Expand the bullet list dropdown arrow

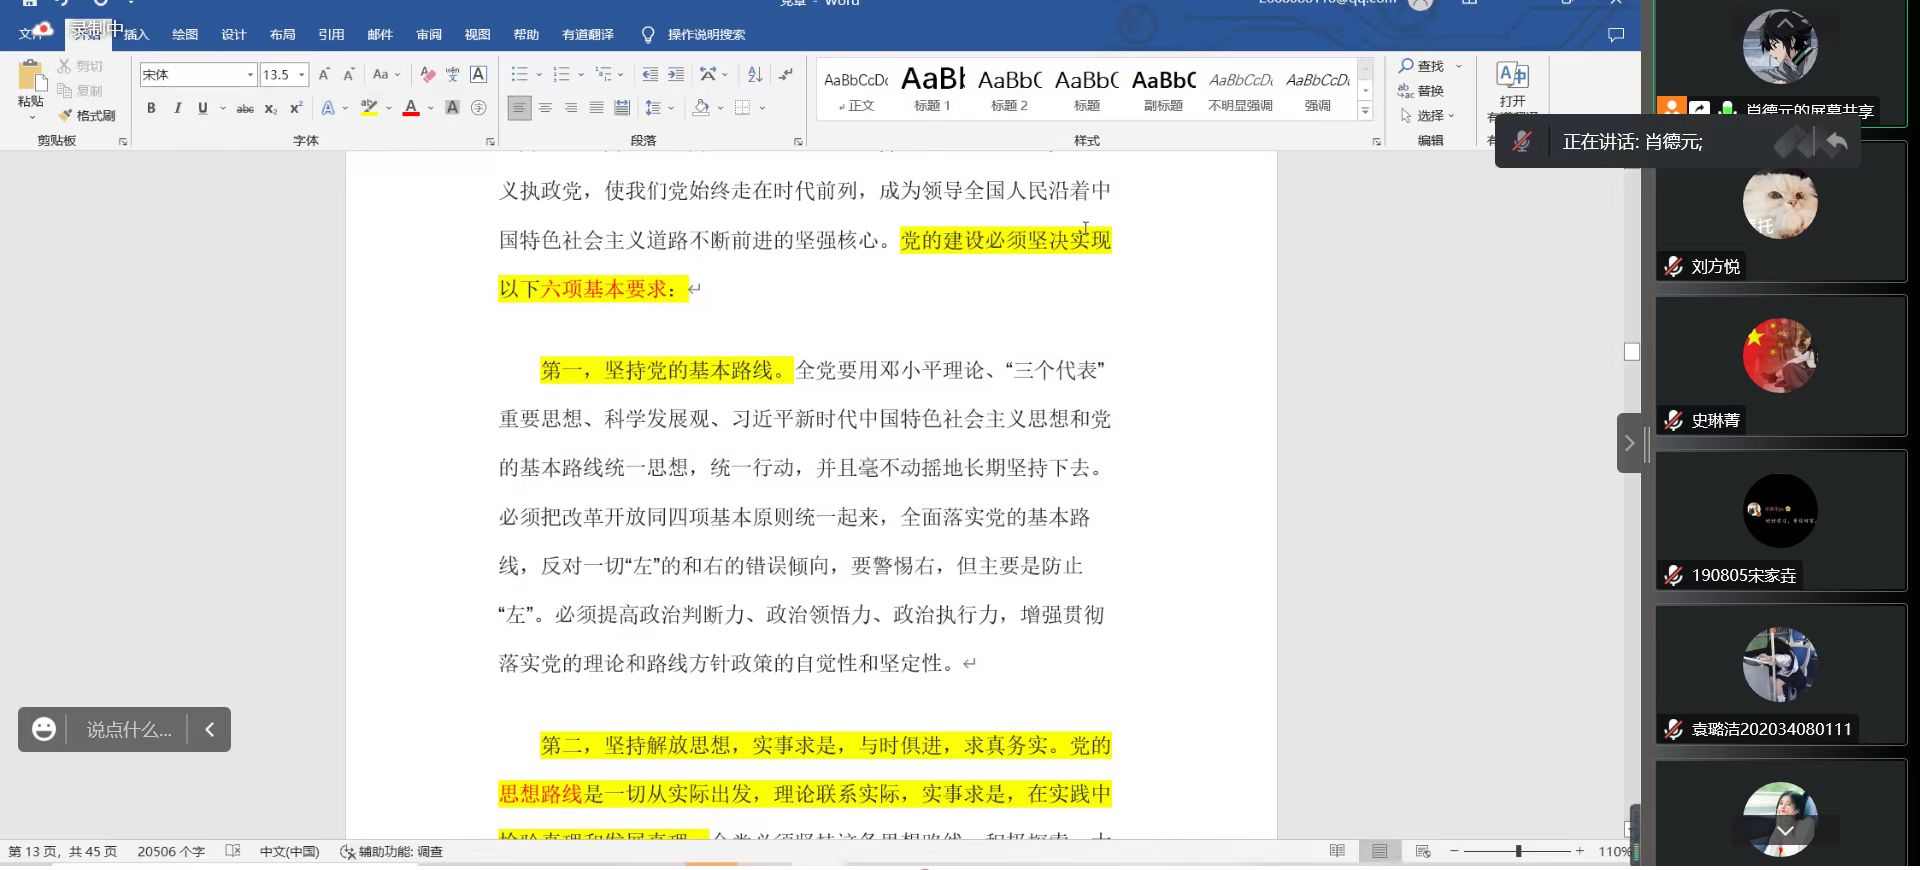pos(539,74)
